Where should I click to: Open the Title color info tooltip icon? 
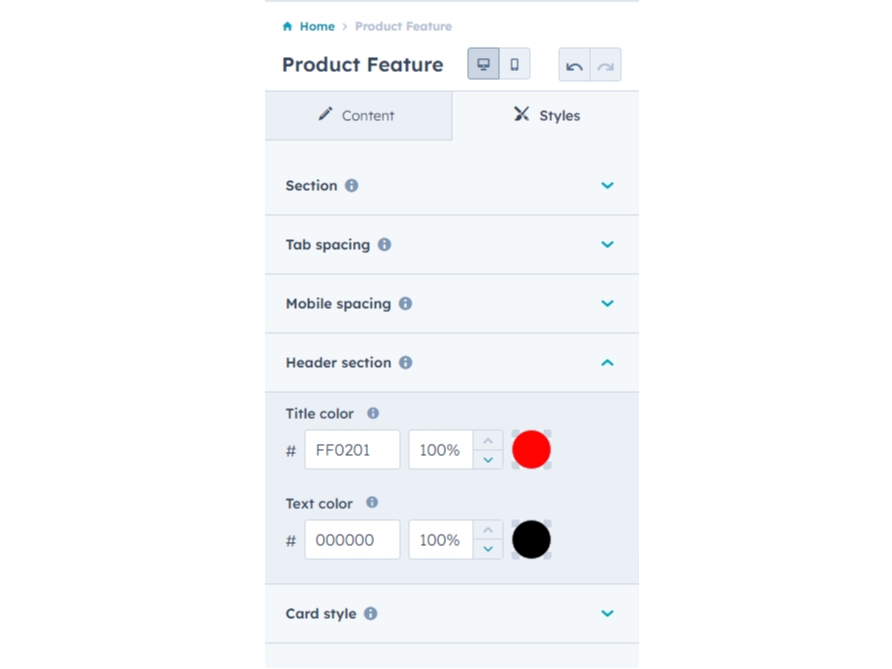pos(371,413)
